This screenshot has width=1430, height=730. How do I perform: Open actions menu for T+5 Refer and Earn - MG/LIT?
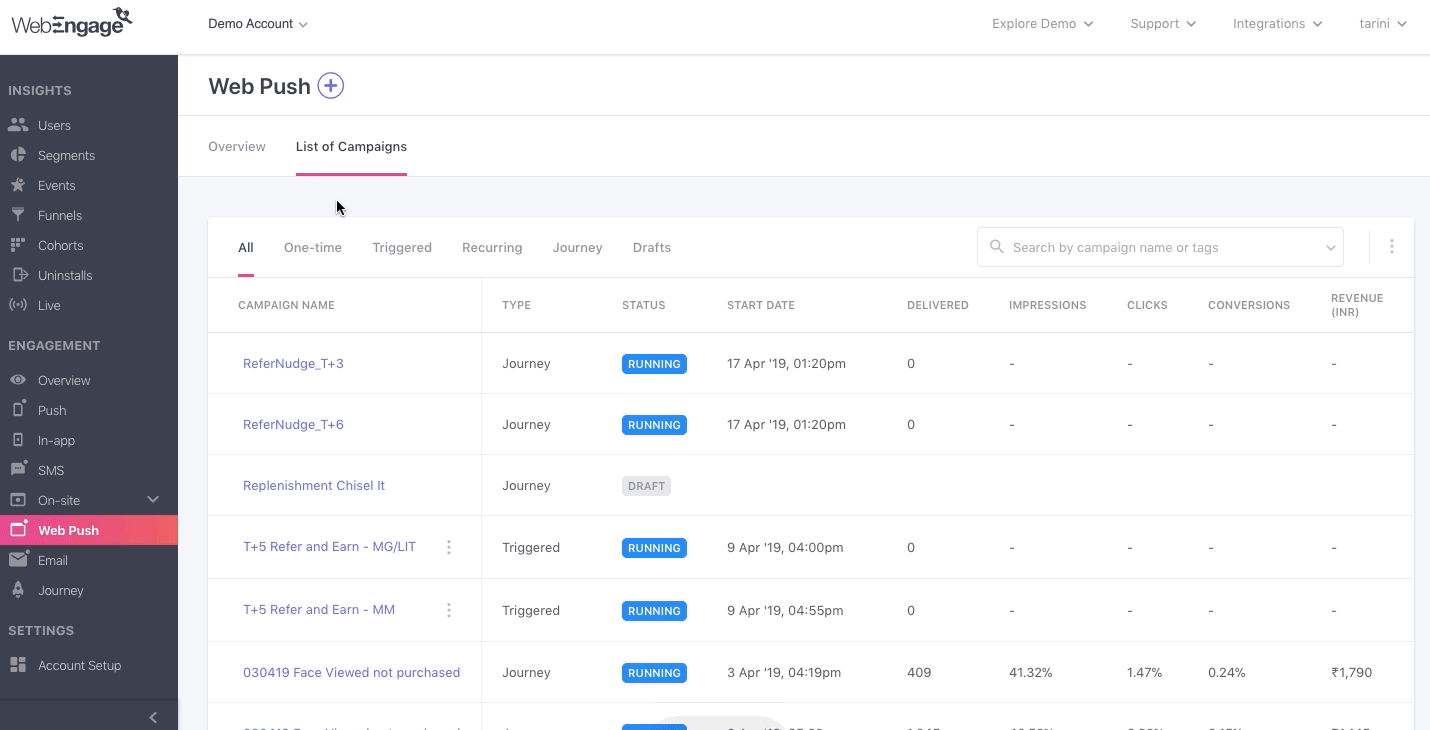tap(449, 547)
